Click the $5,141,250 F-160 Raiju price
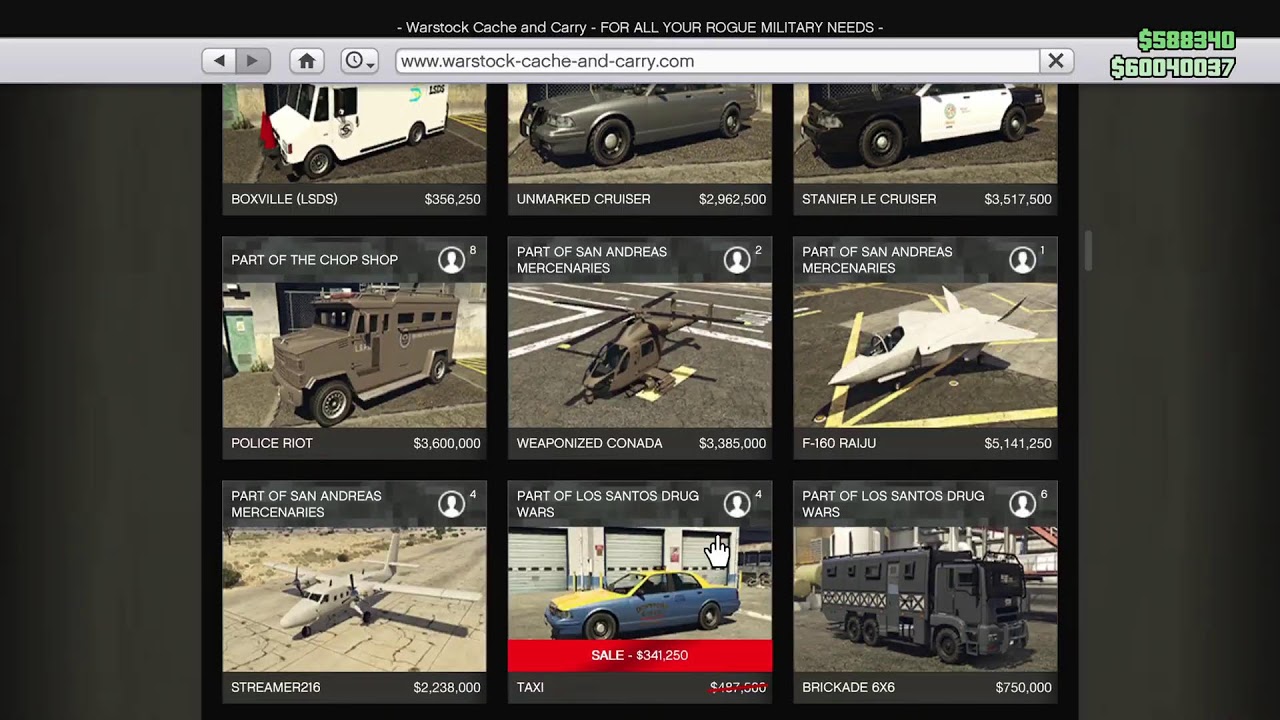 [1018, 443]
